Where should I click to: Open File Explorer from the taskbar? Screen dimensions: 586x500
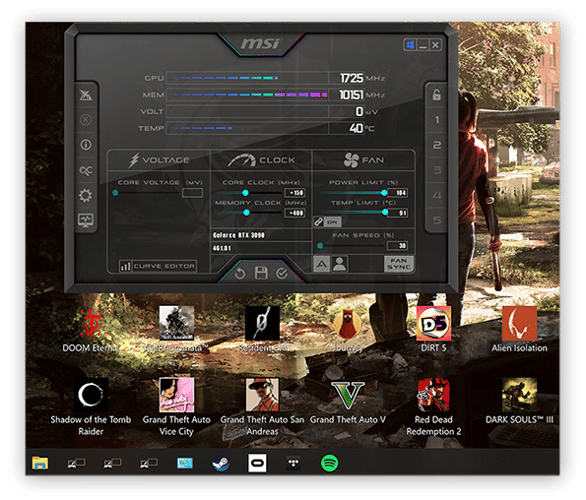point(40,463)
